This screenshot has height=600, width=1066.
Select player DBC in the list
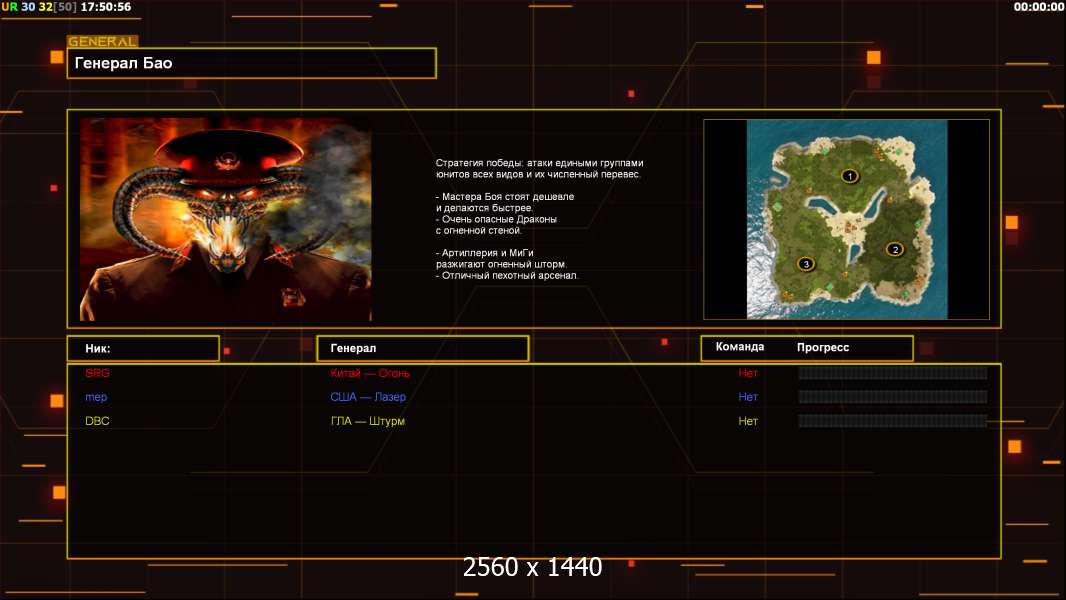[x=98, y=421]
